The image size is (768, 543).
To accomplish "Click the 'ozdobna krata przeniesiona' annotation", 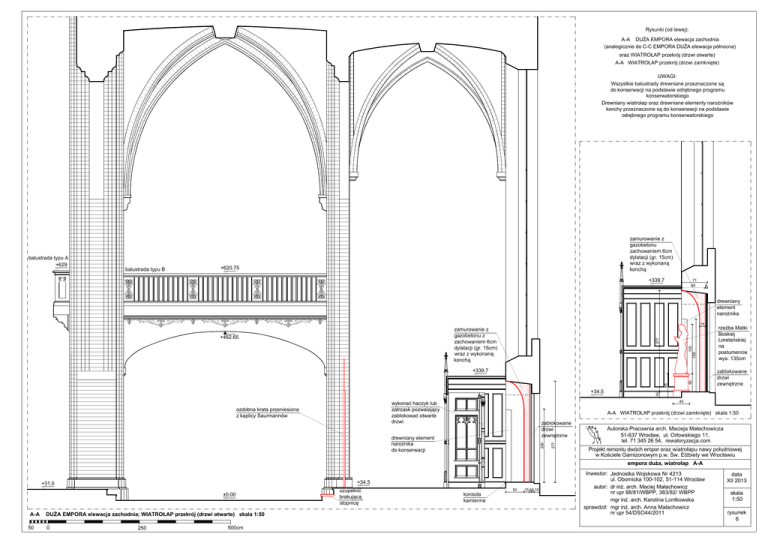I will [x=261, y=412].
